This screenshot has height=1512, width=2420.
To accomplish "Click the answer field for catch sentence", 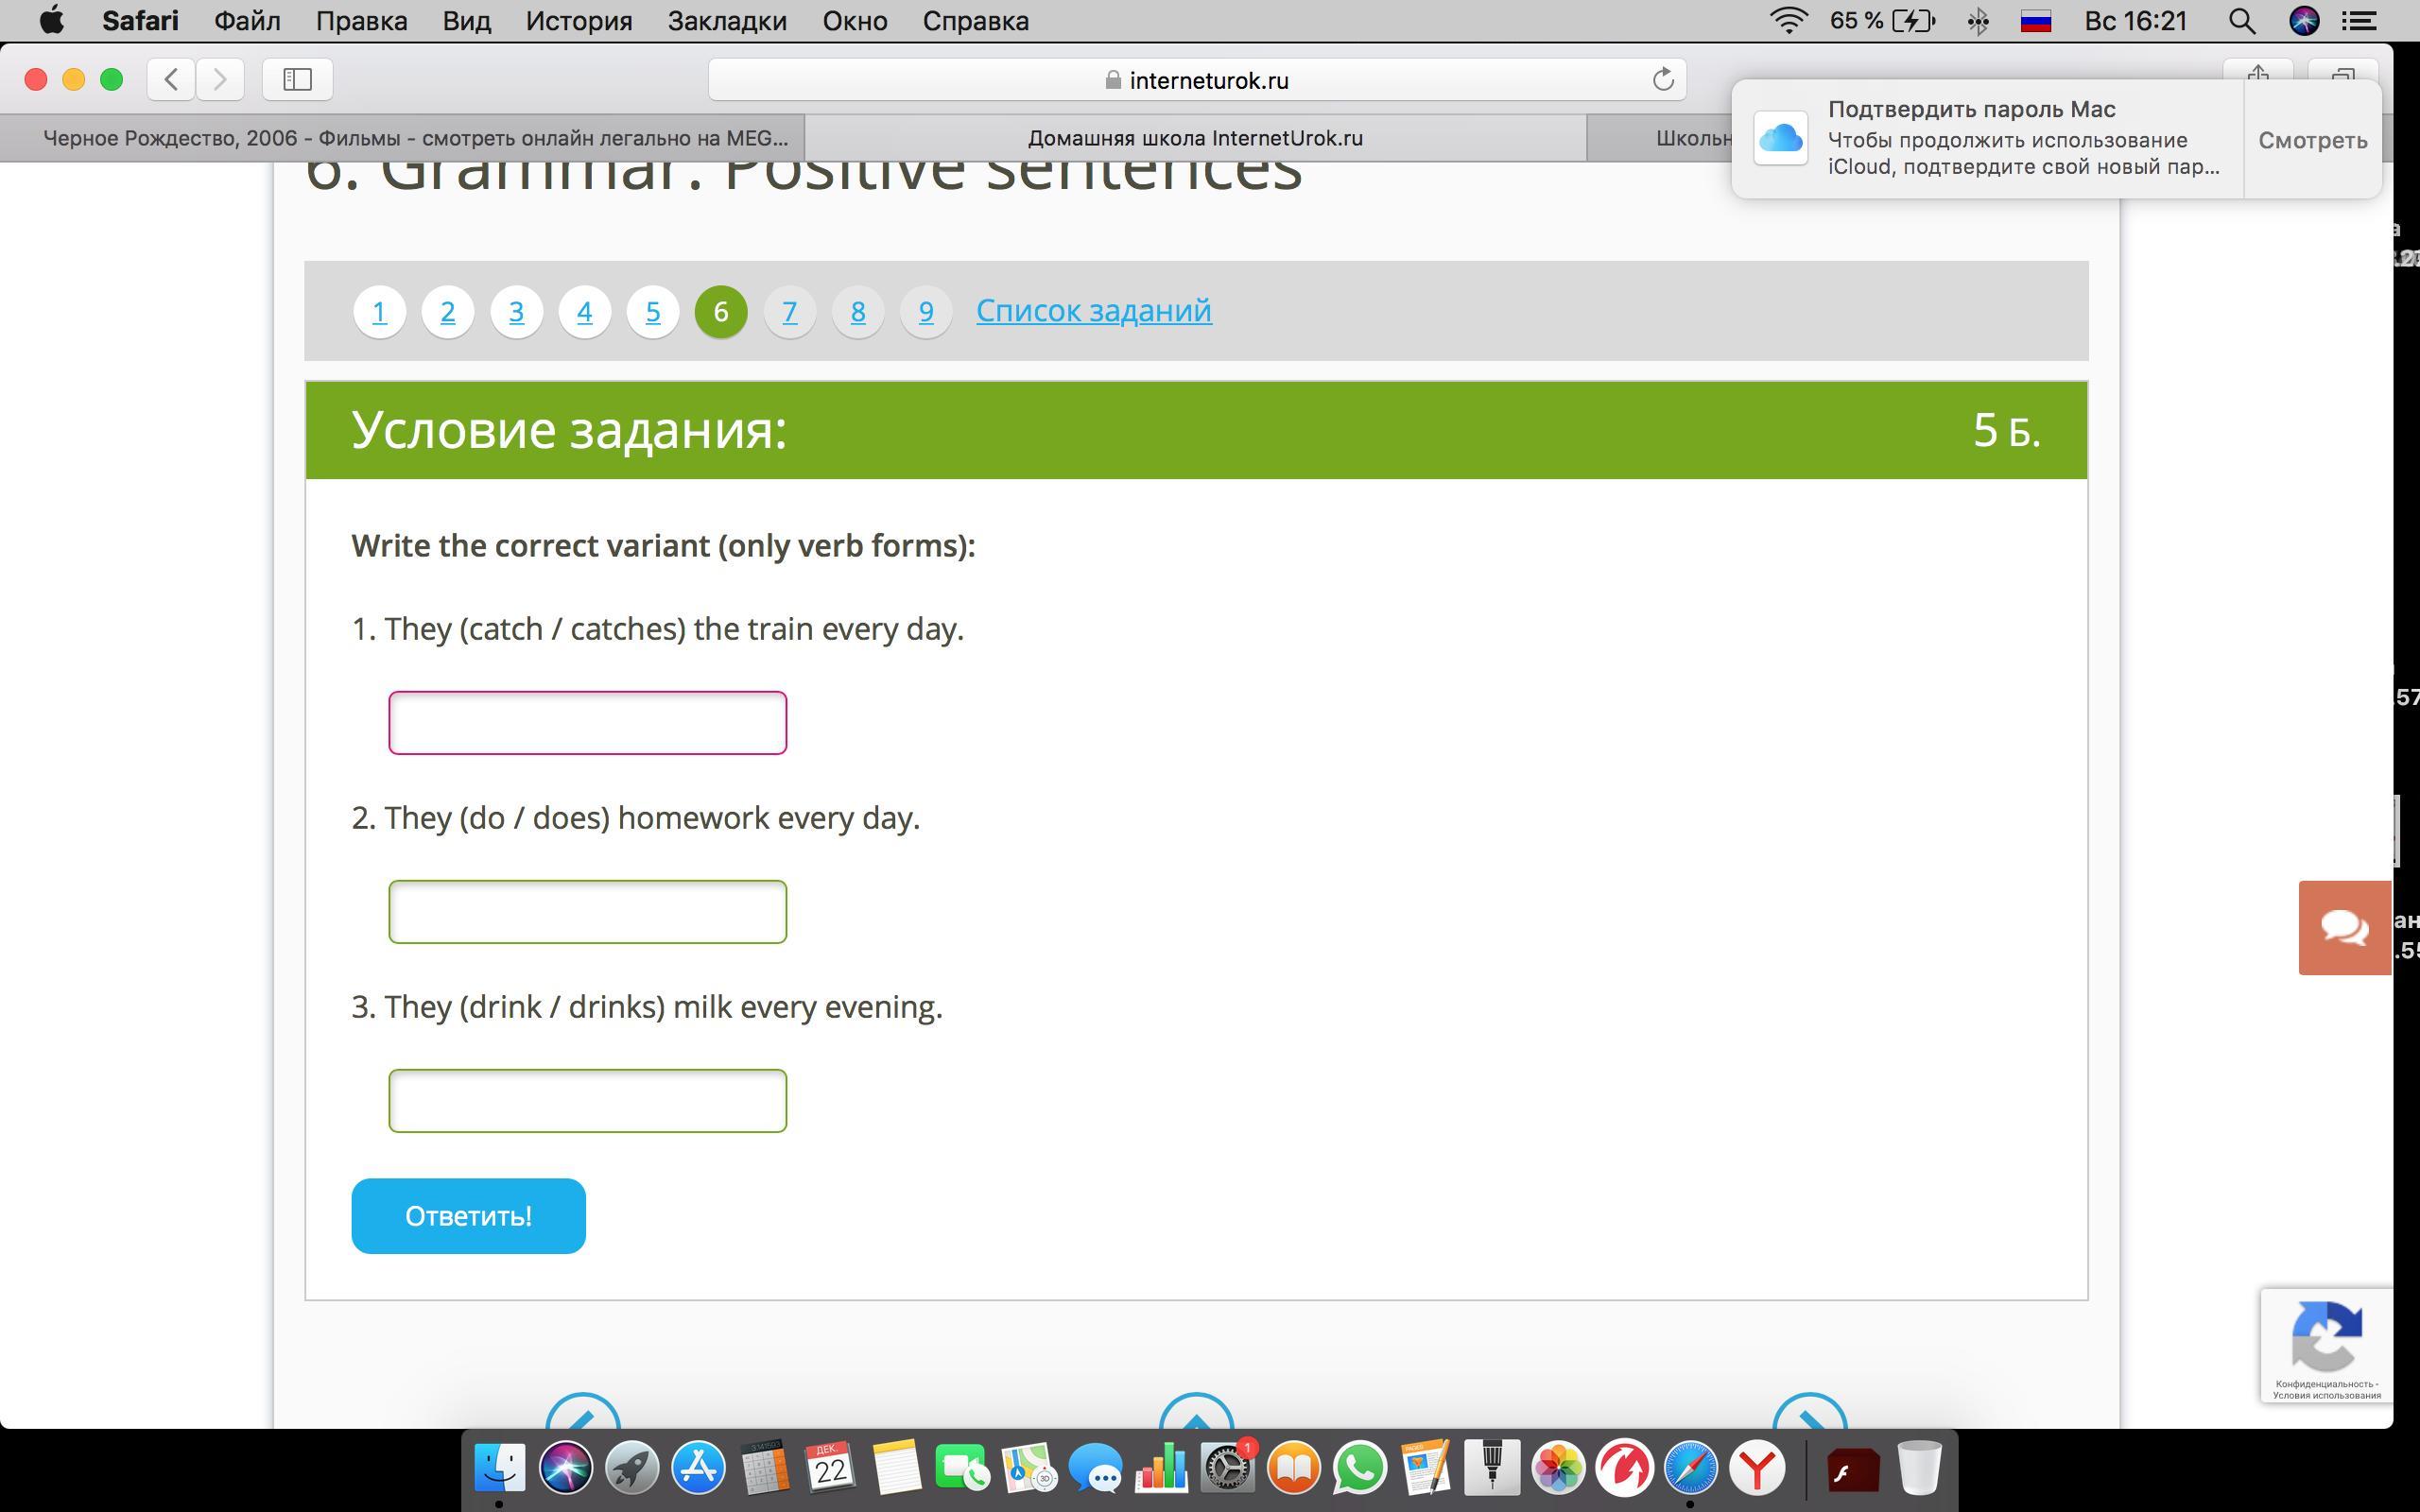I will coord(587,722).
